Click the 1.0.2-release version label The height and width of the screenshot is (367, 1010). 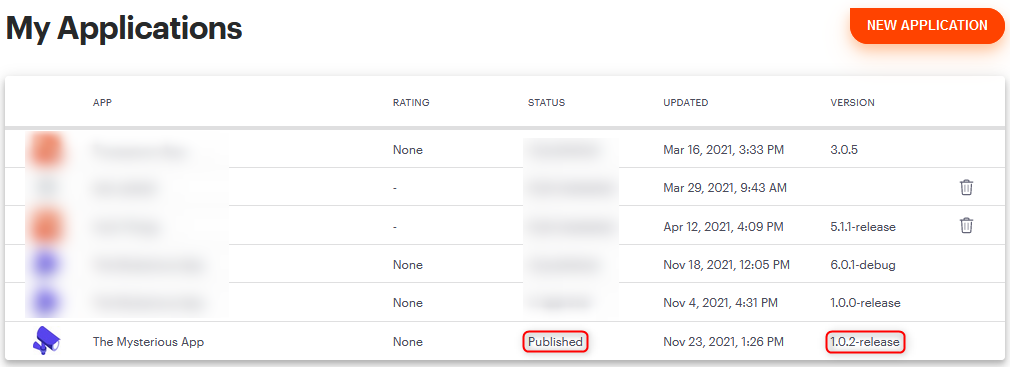[x=865, y=342]
